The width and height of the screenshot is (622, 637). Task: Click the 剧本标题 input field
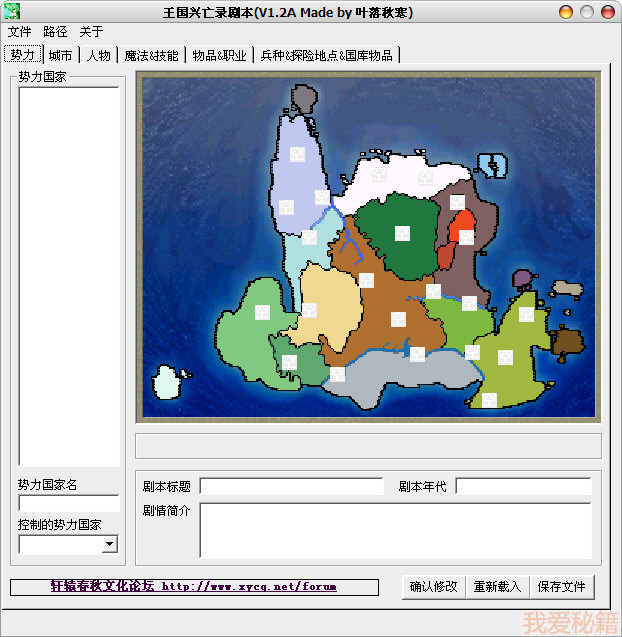click(291, 487)
